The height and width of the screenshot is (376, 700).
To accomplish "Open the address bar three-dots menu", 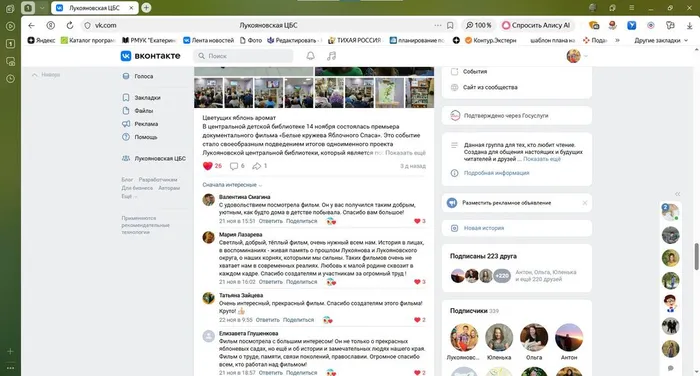I will [438, 25].
